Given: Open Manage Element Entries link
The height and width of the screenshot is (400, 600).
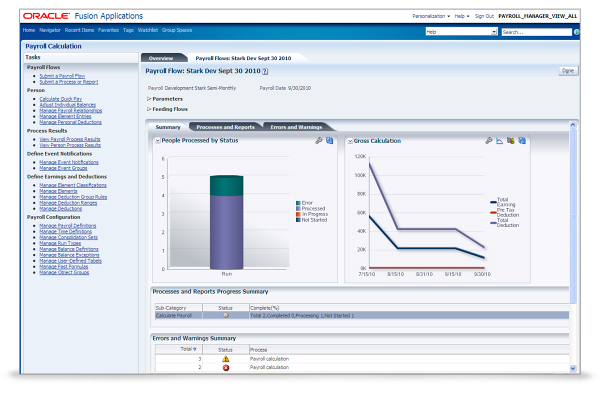Looking at the screenshot, I should click(65, 116).
